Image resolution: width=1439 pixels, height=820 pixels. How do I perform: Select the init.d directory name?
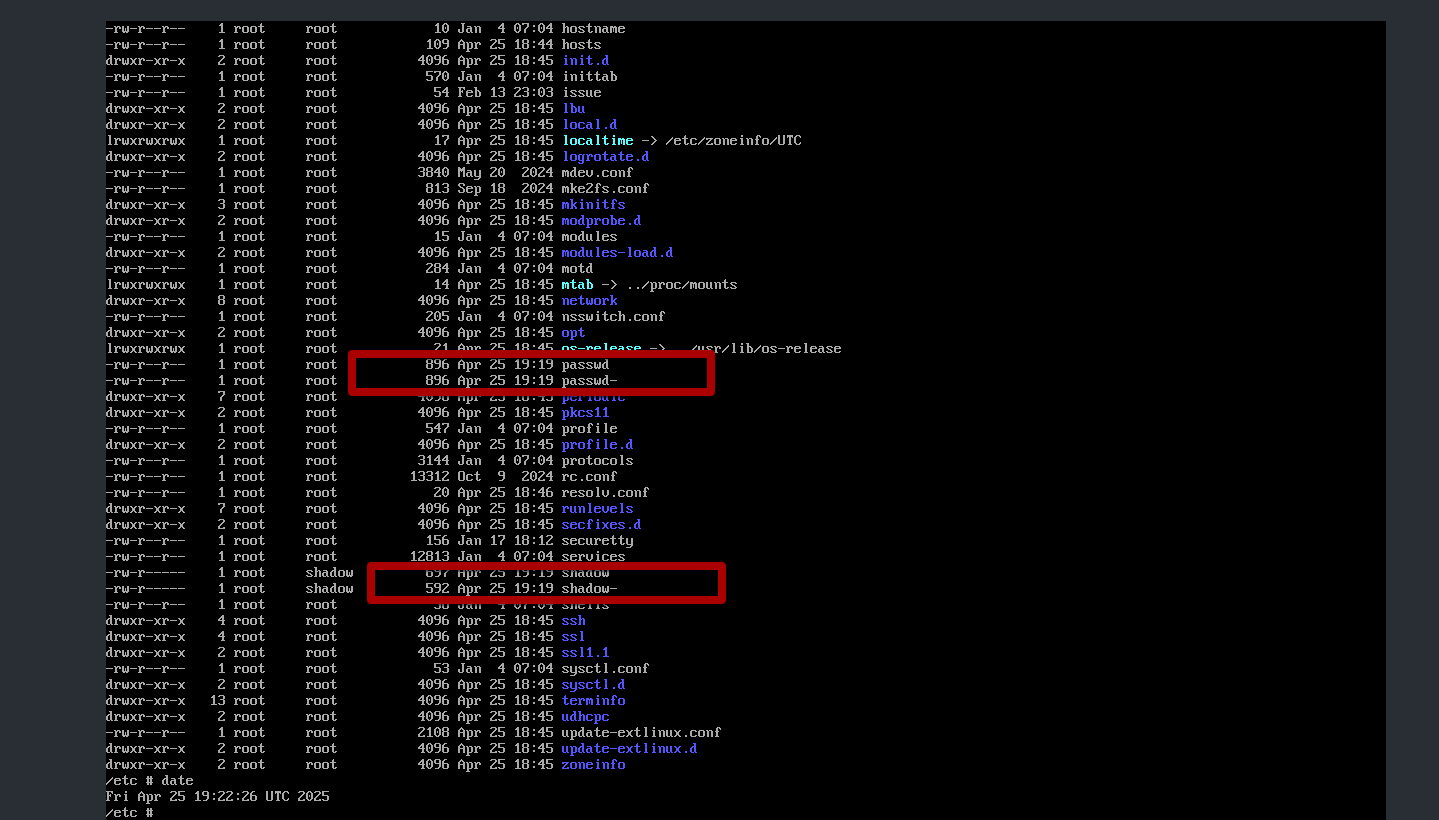click(585, 61)
